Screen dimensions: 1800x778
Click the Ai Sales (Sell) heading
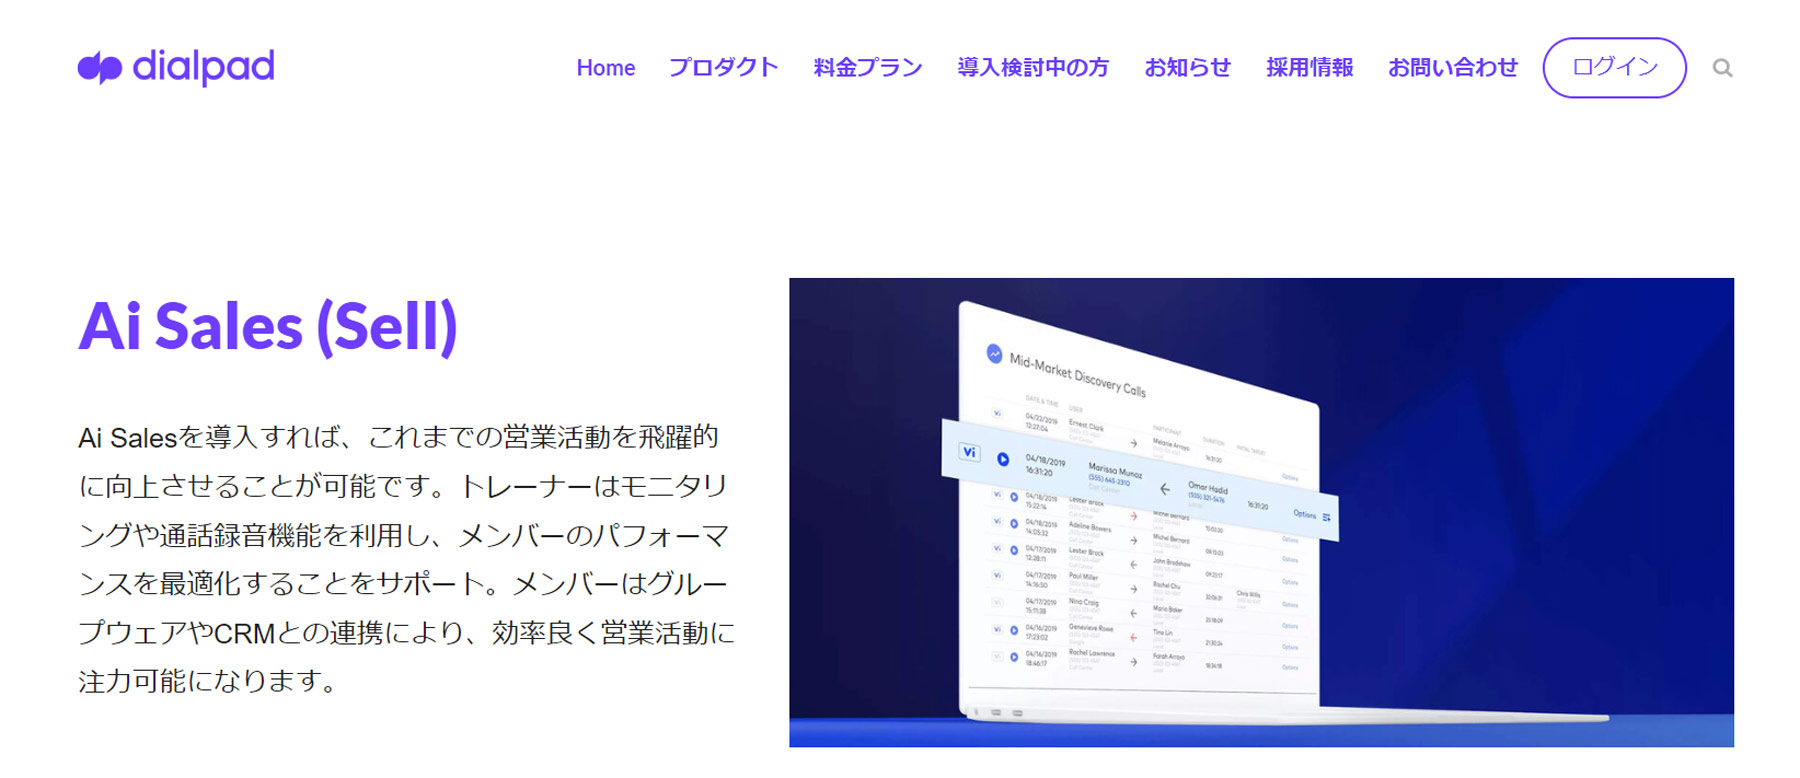point(268,326)
